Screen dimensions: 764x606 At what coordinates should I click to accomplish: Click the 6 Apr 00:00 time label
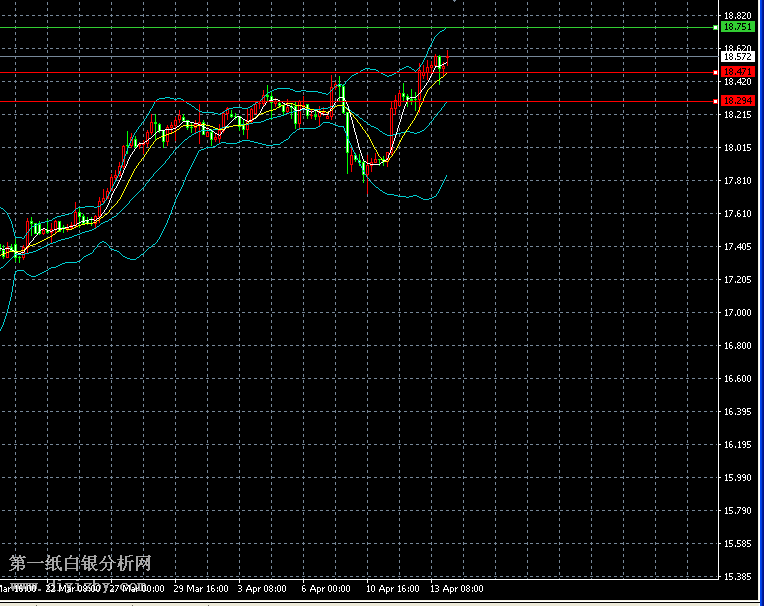(x=326, y=589)
